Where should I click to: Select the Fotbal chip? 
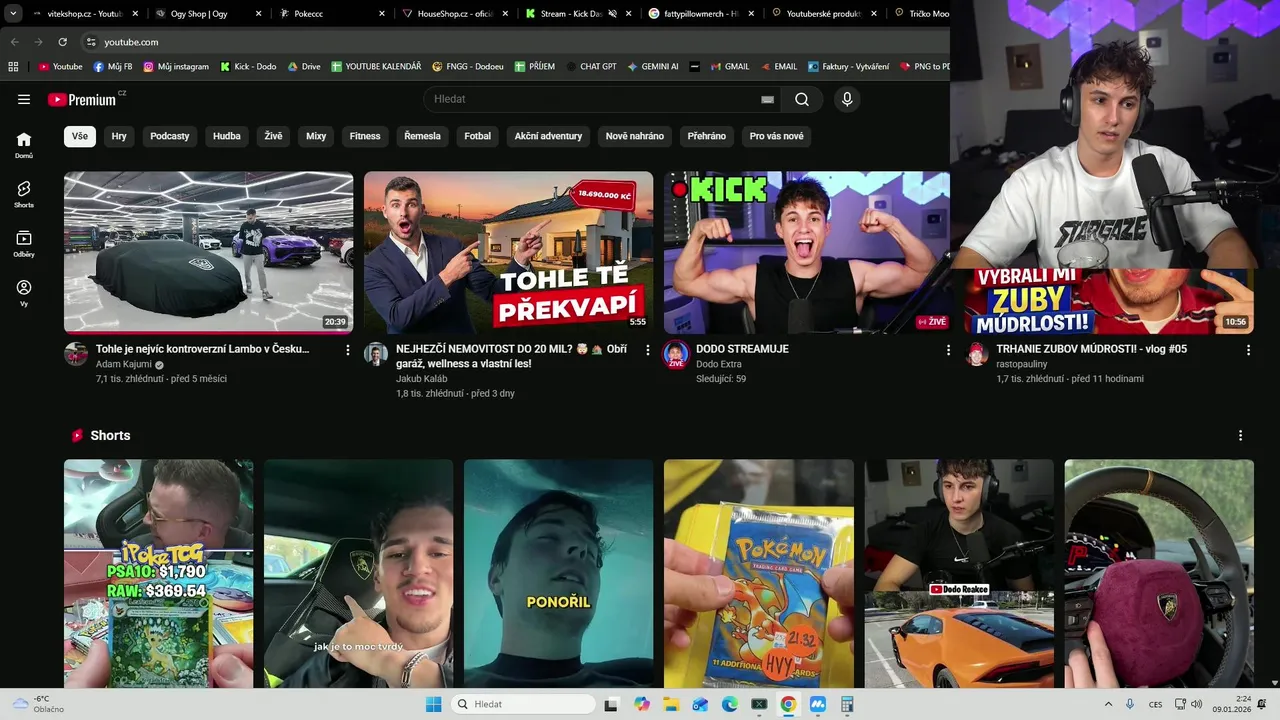478,136
